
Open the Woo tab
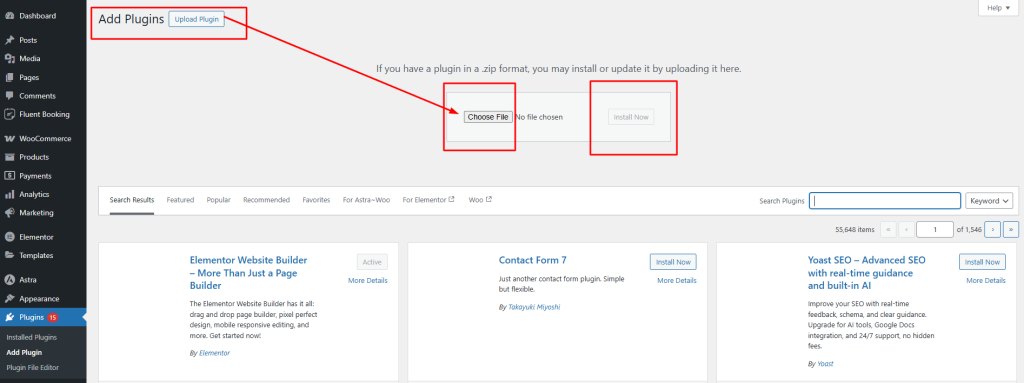pos(480,200)
